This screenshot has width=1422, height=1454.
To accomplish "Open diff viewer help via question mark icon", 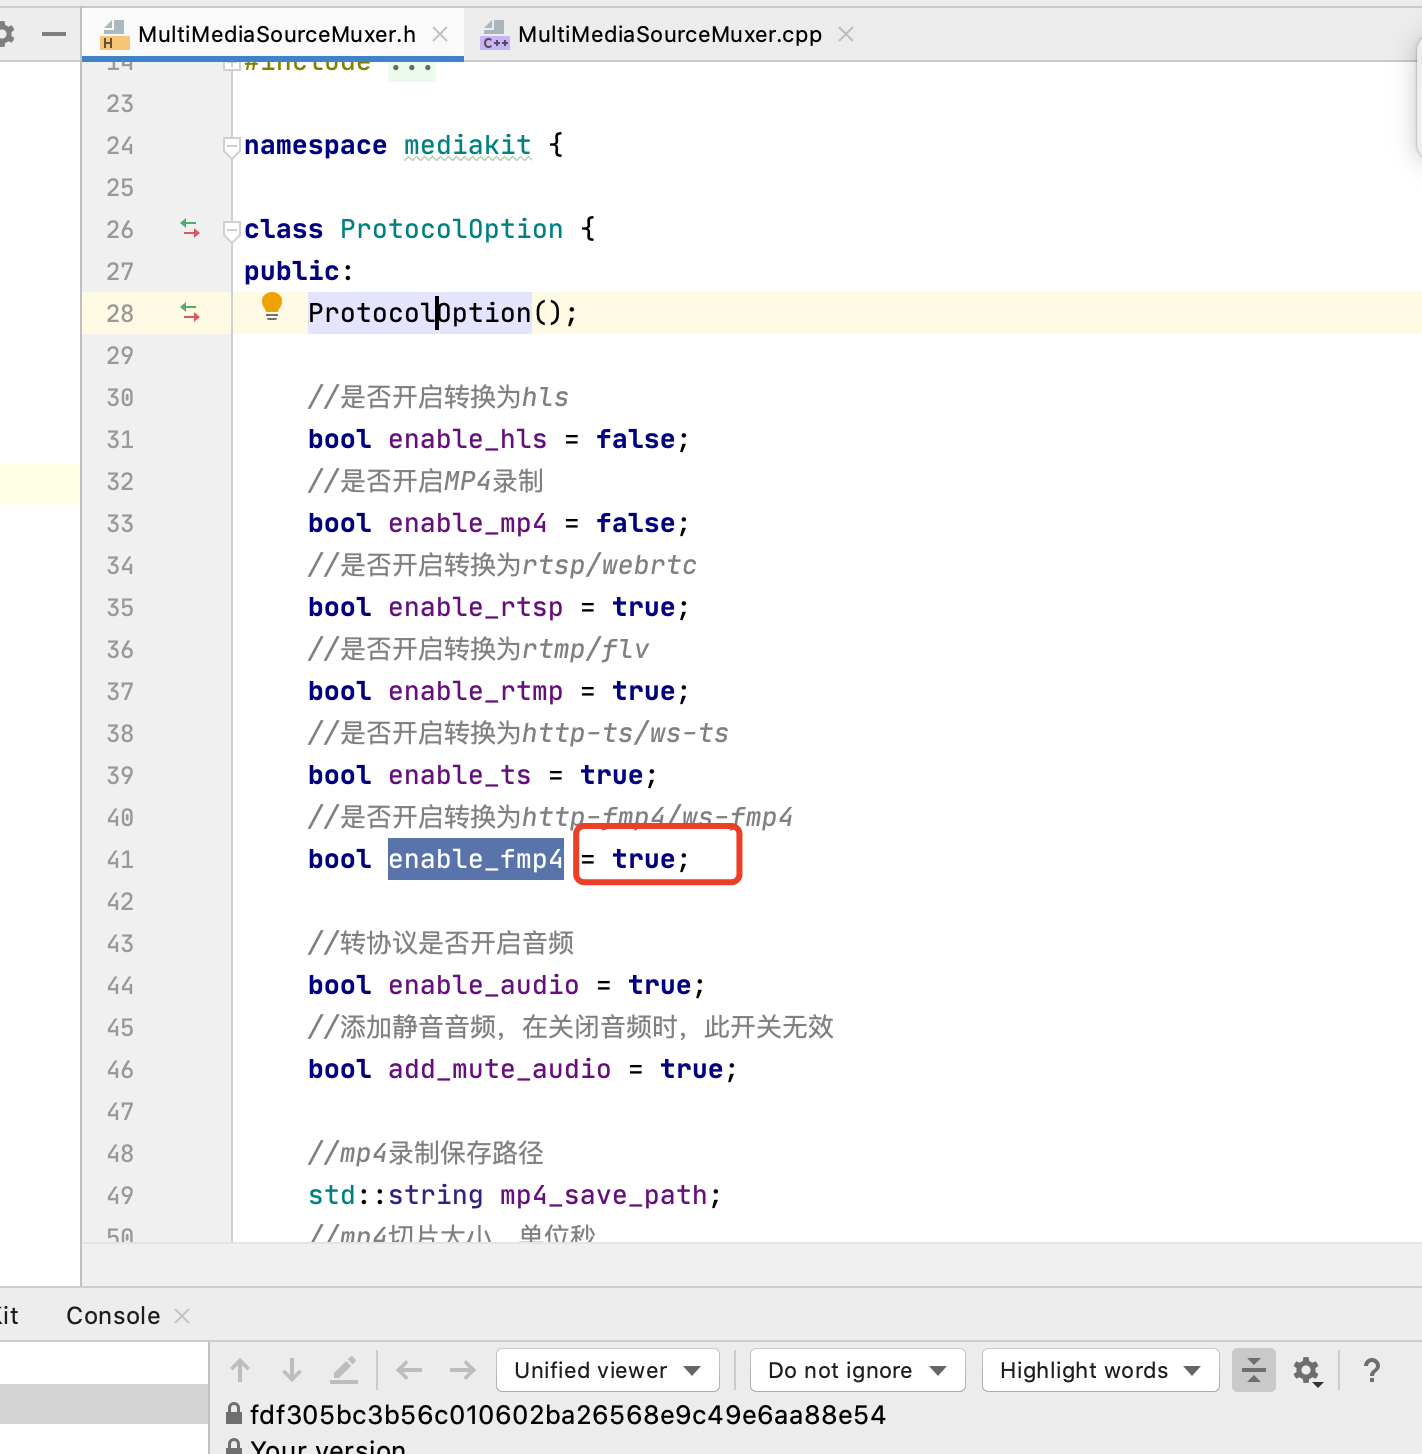I will click(1371, 1370).
